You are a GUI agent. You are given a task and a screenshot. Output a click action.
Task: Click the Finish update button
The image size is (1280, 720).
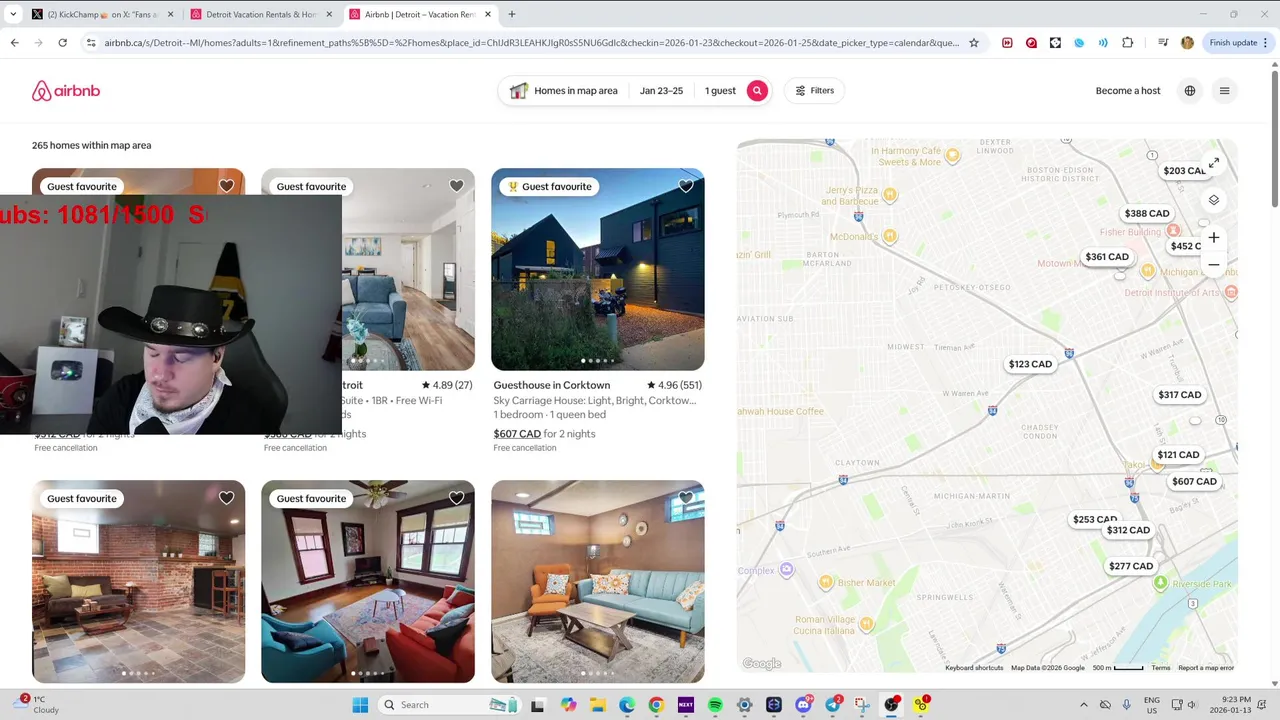pyautogui.click(x=1238, y=43)
